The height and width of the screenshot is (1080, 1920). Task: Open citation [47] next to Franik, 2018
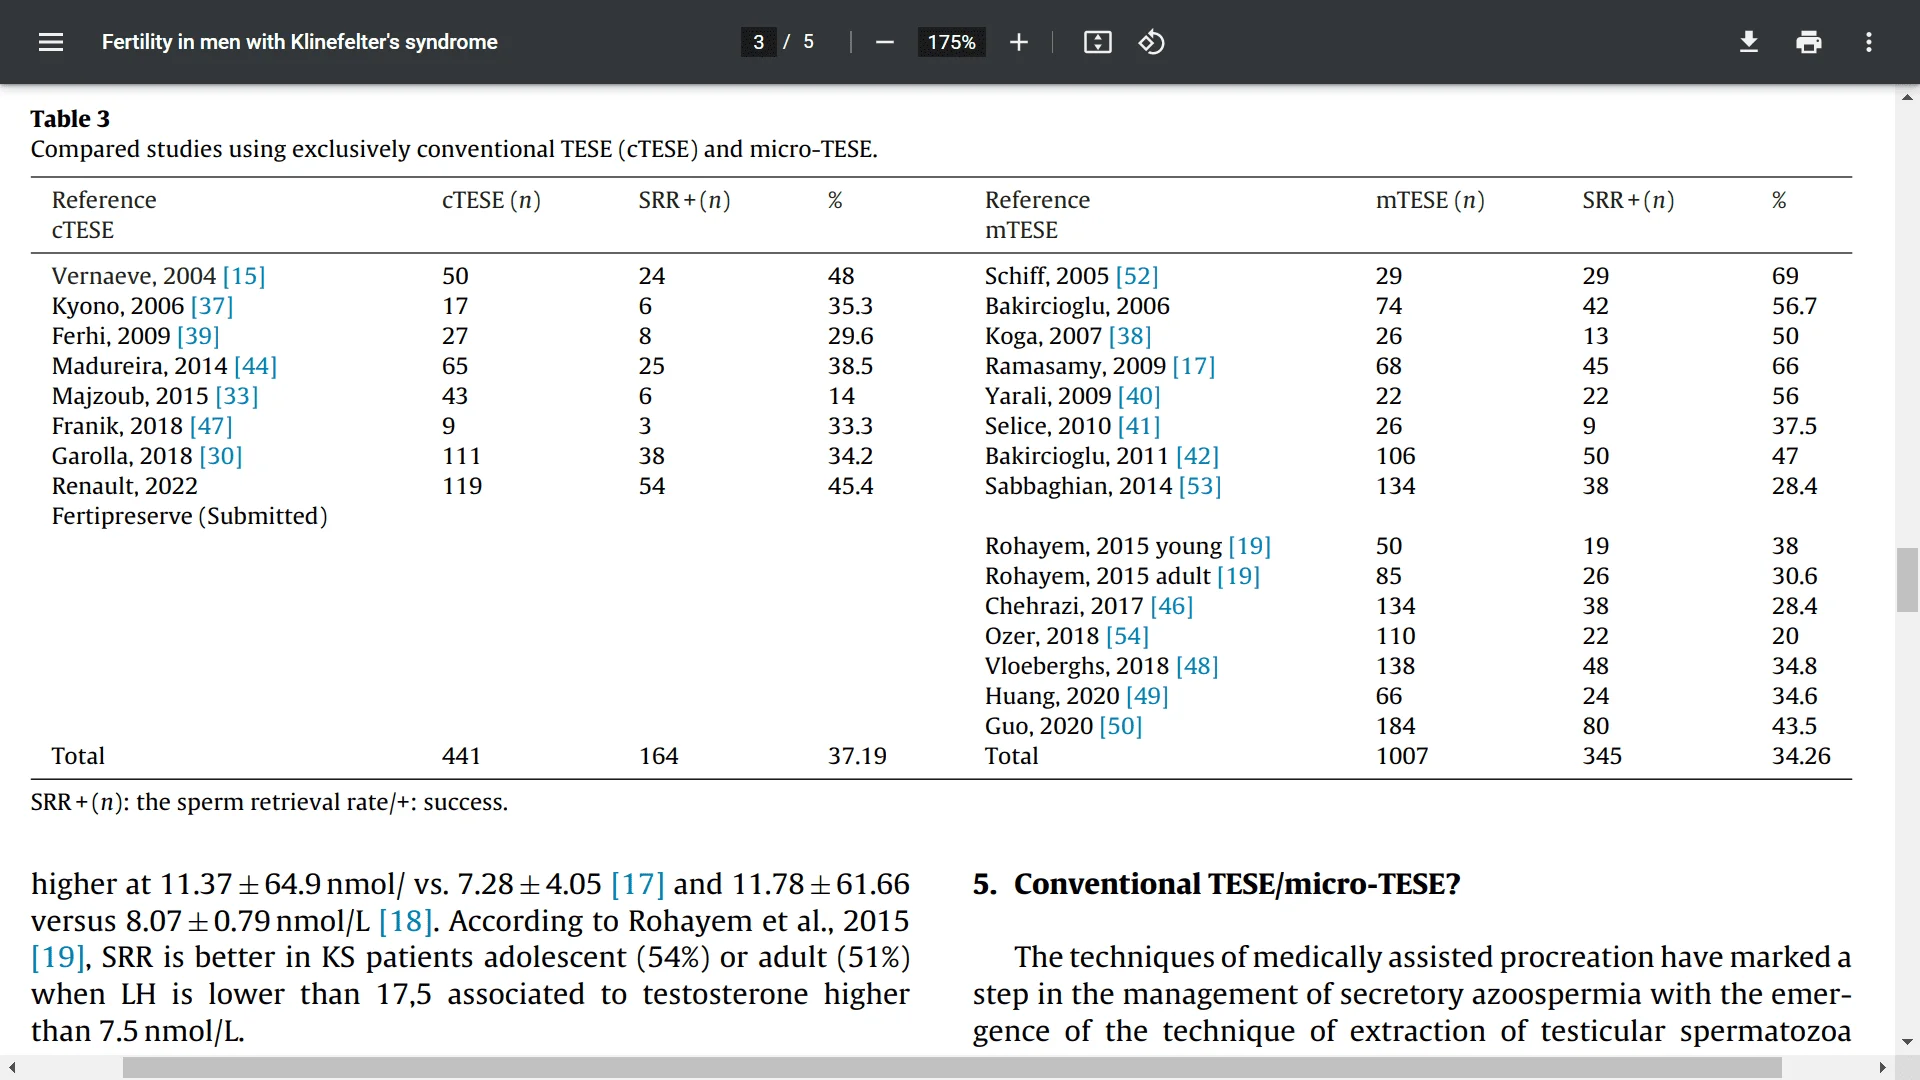(211, 426)
